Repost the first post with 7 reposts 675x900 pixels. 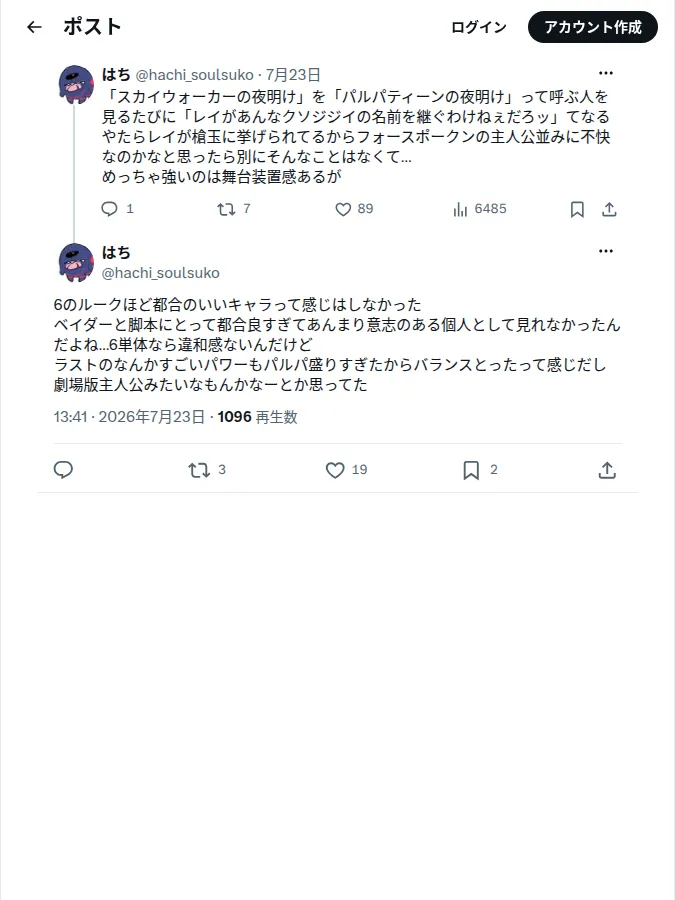226,209
